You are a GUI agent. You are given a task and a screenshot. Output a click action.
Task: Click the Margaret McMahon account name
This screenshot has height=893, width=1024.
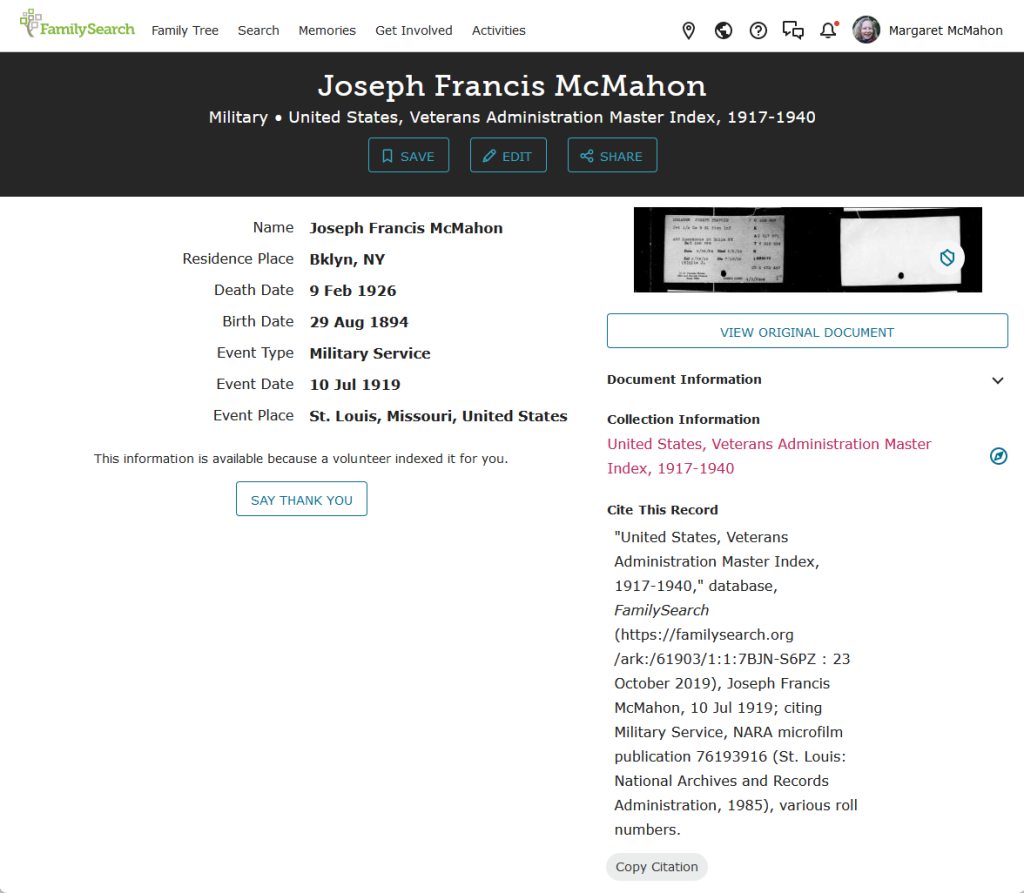tap(945, 30)
